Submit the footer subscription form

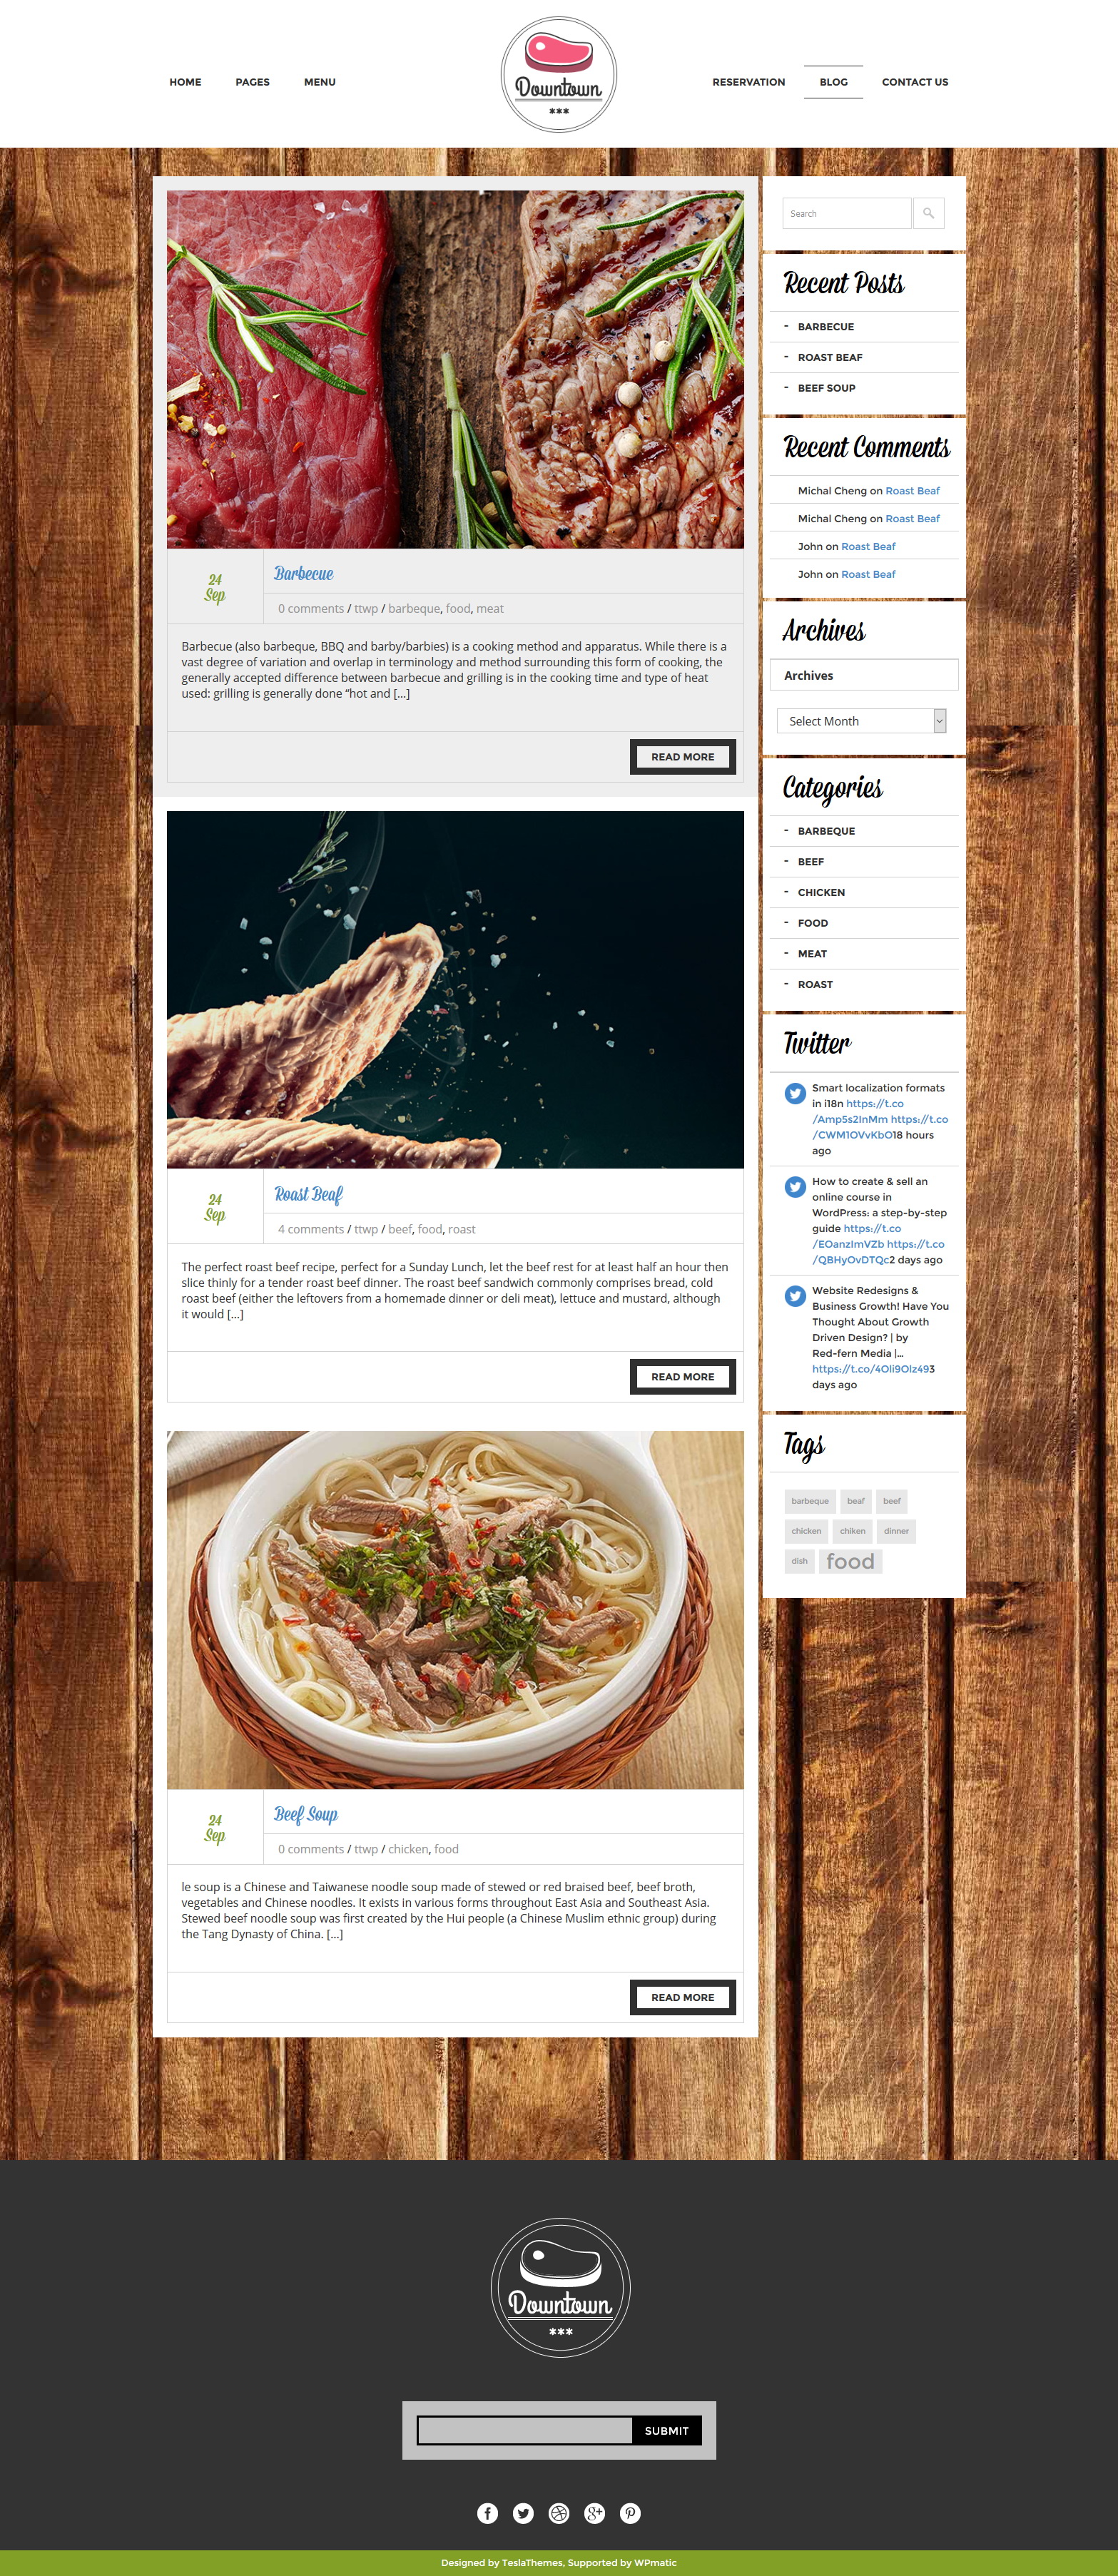tap(667, 2430)
